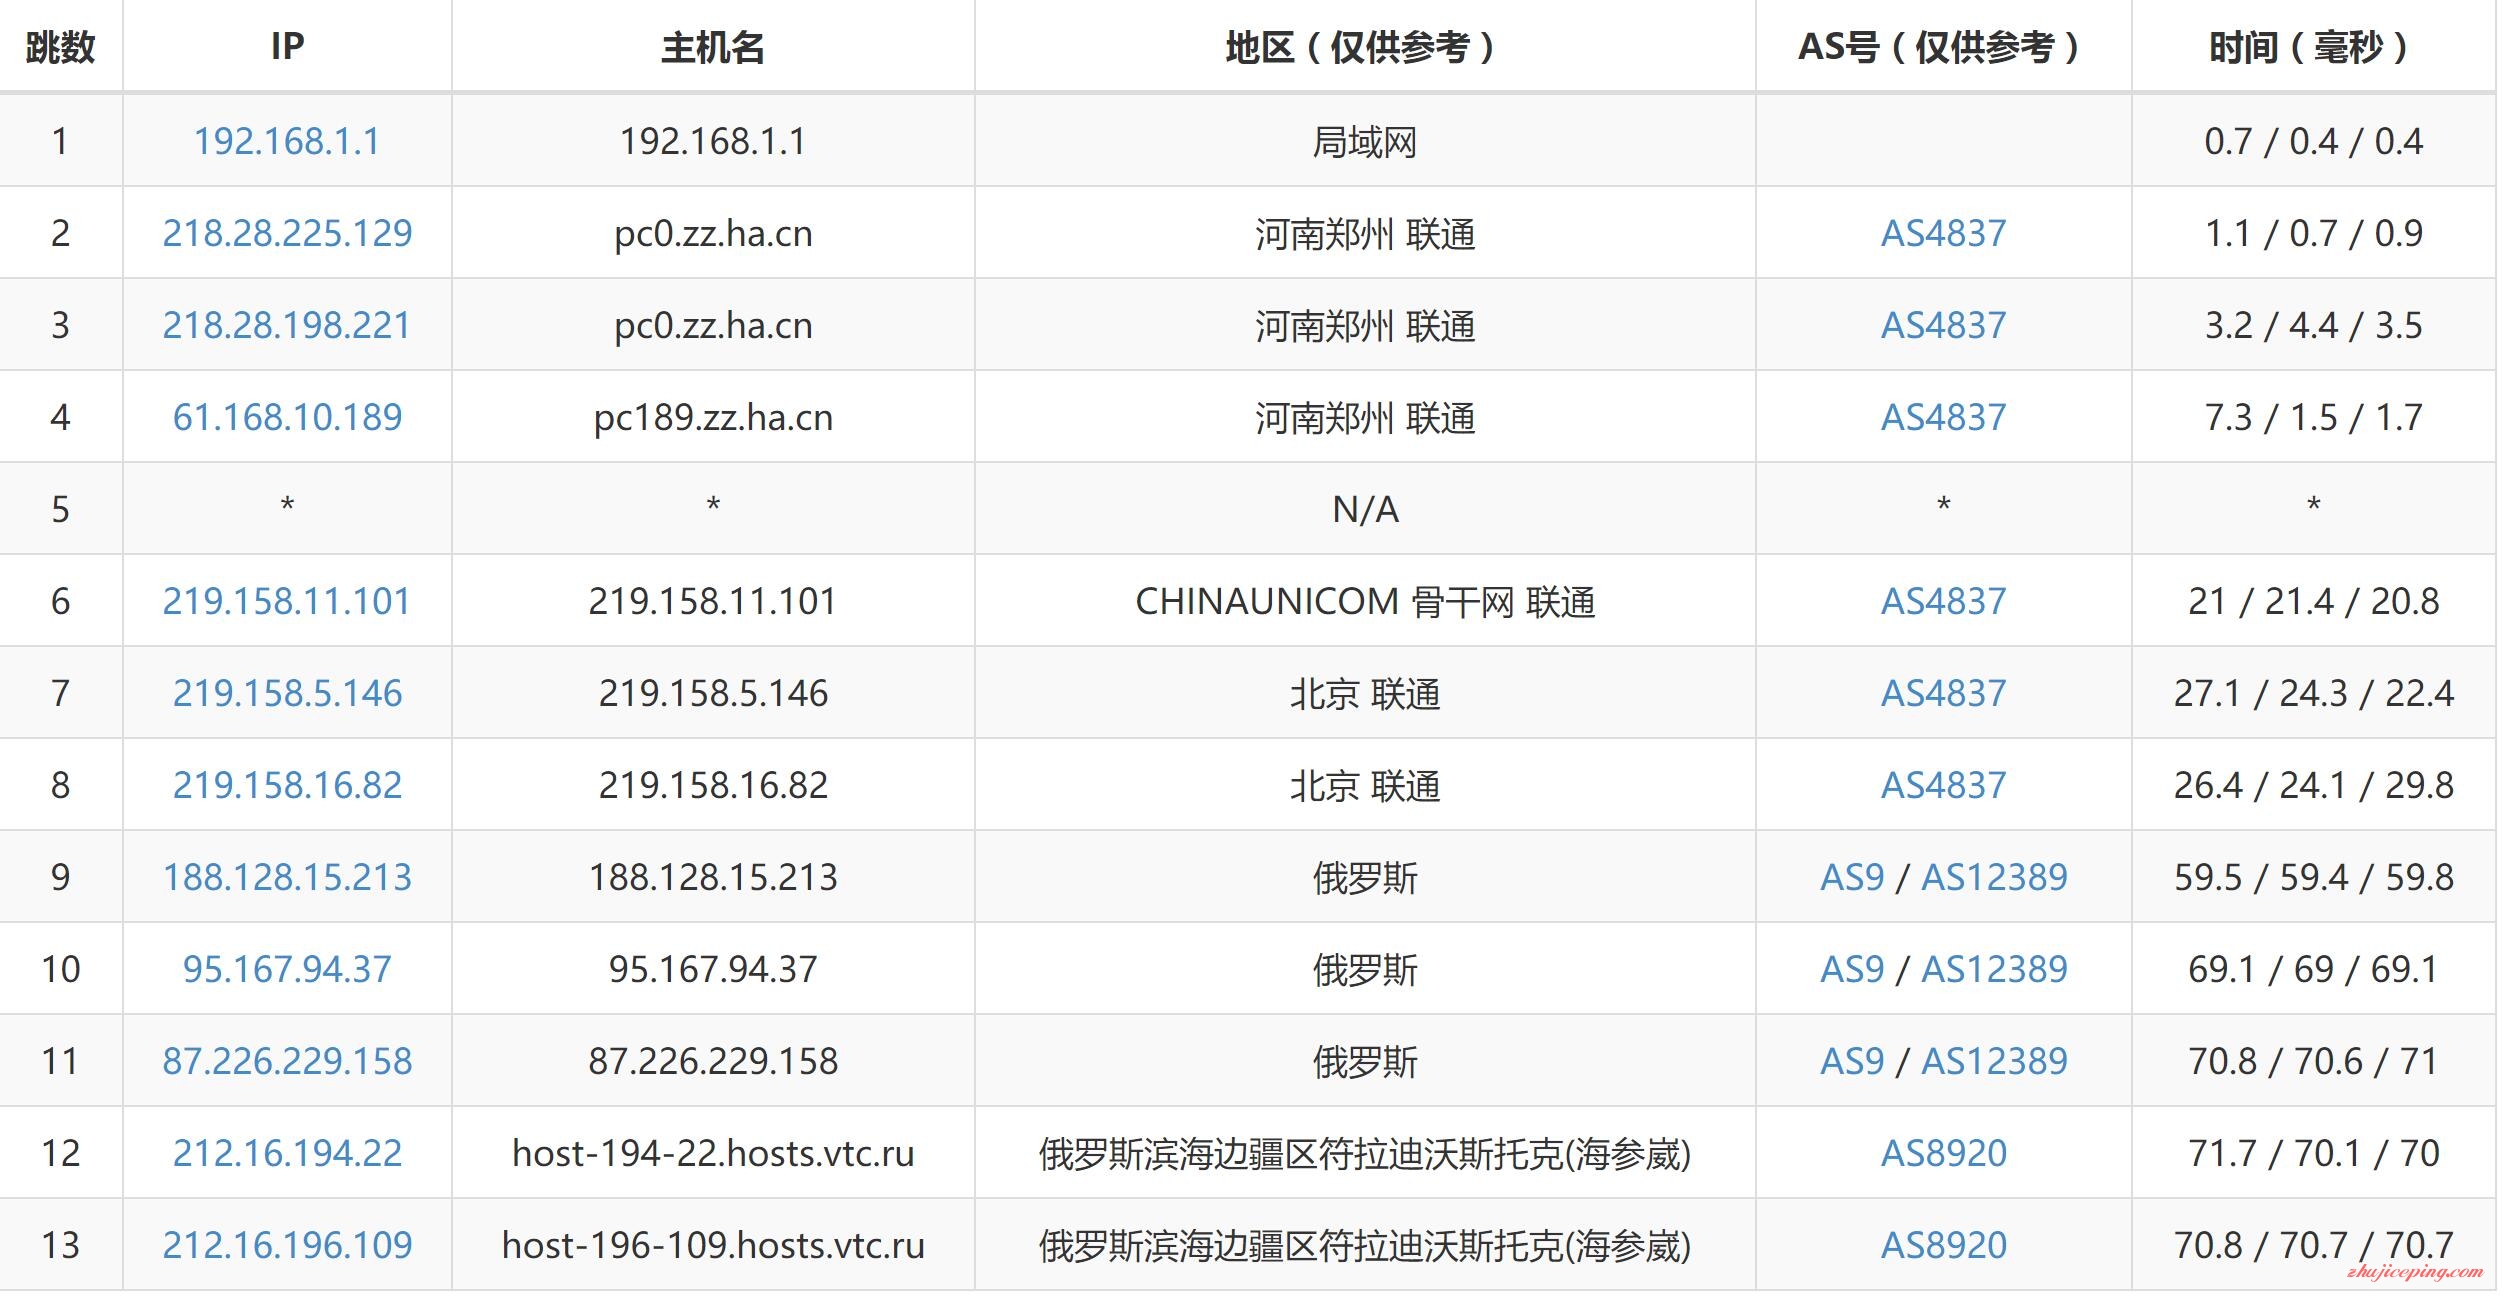
Task: Click AS4837 link in hop 3 row
Action: 1943,325
